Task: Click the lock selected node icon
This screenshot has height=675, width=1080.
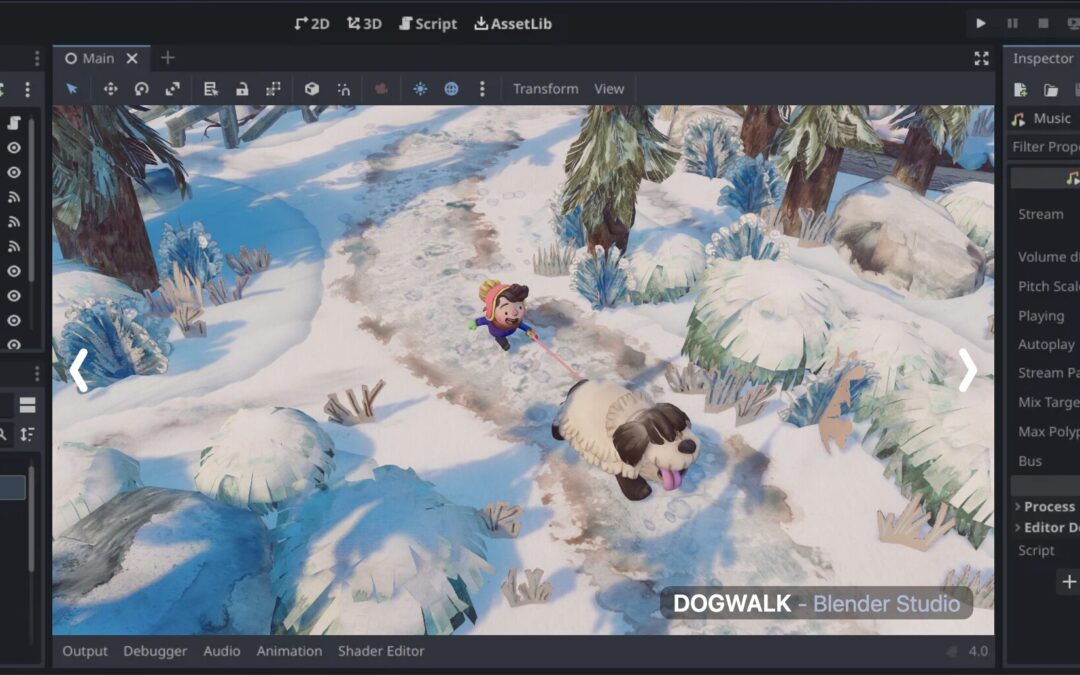Action: [242, 89]
